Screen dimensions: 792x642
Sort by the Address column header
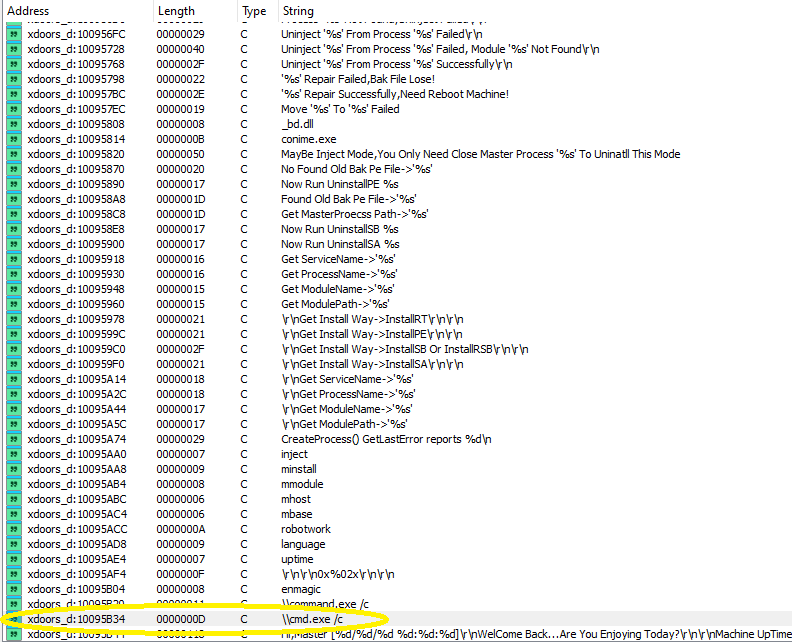click(x=28, y=11)
